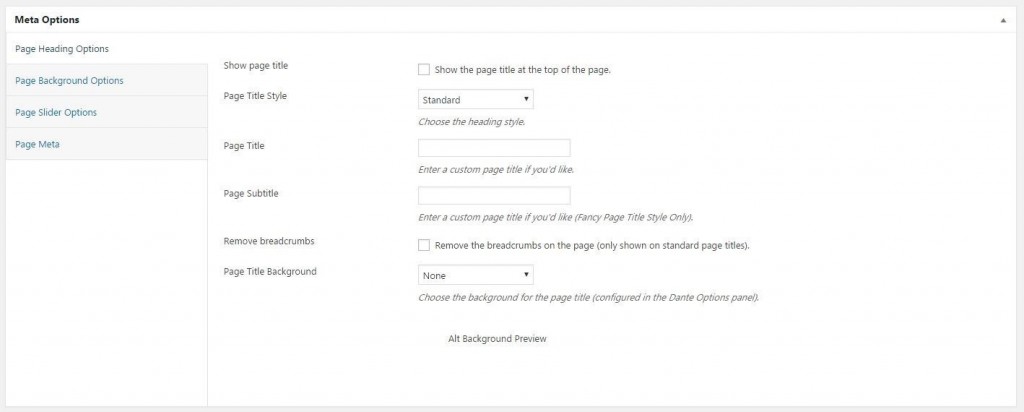Click the 'Choose the heading style.' hint text
1024x412 pixels.
(x=471, y=121)
